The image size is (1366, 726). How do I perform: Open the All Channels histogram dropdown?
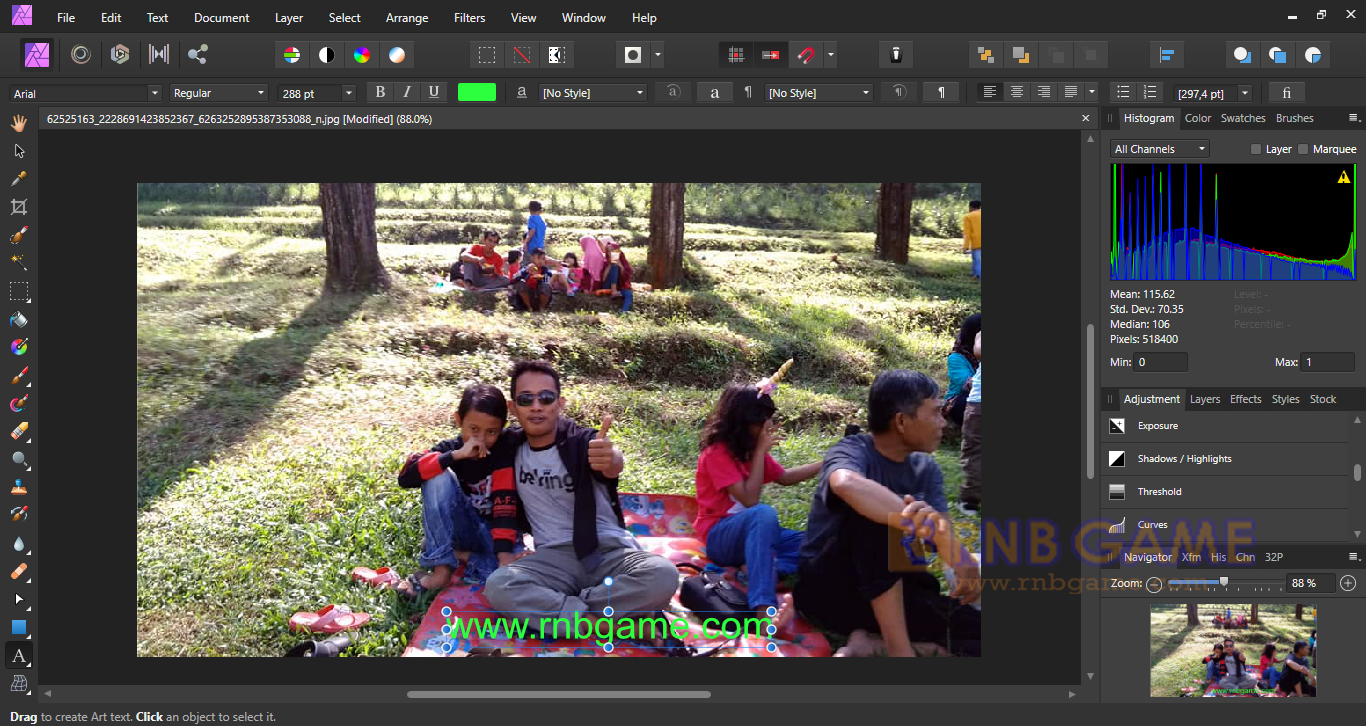(x=1160, y=149)
